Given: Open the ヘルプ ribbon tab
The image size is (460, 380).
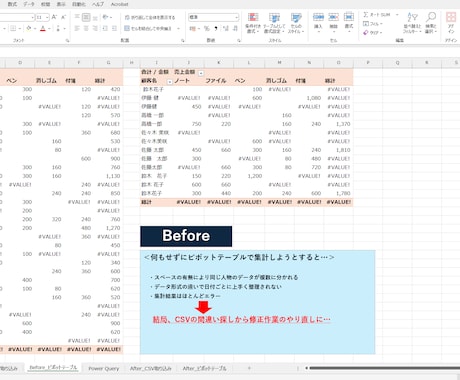Looking at the screenshot, I should coord(98,4).
